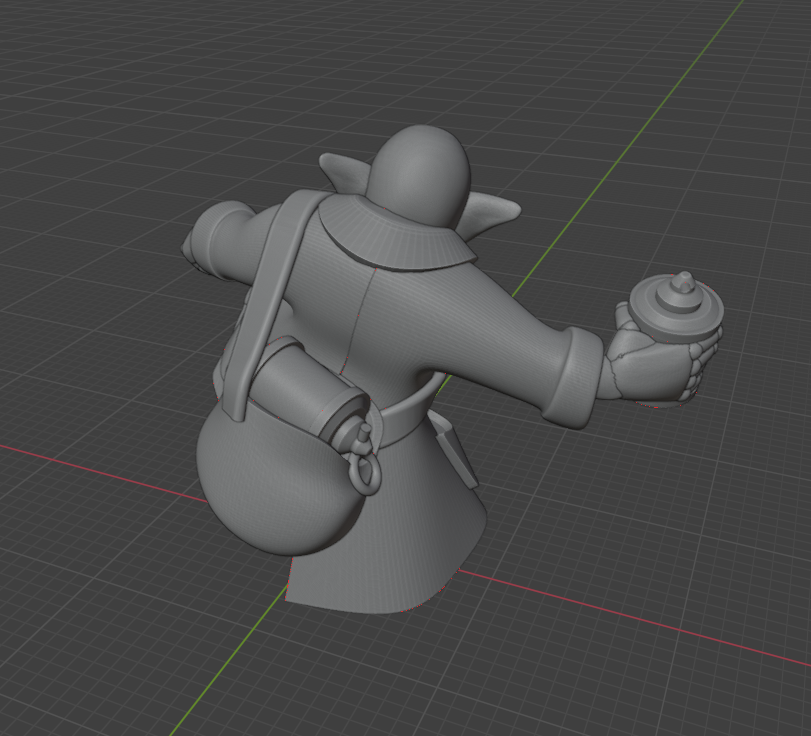Click the vertical seam on the coat back

coord(360,320)
